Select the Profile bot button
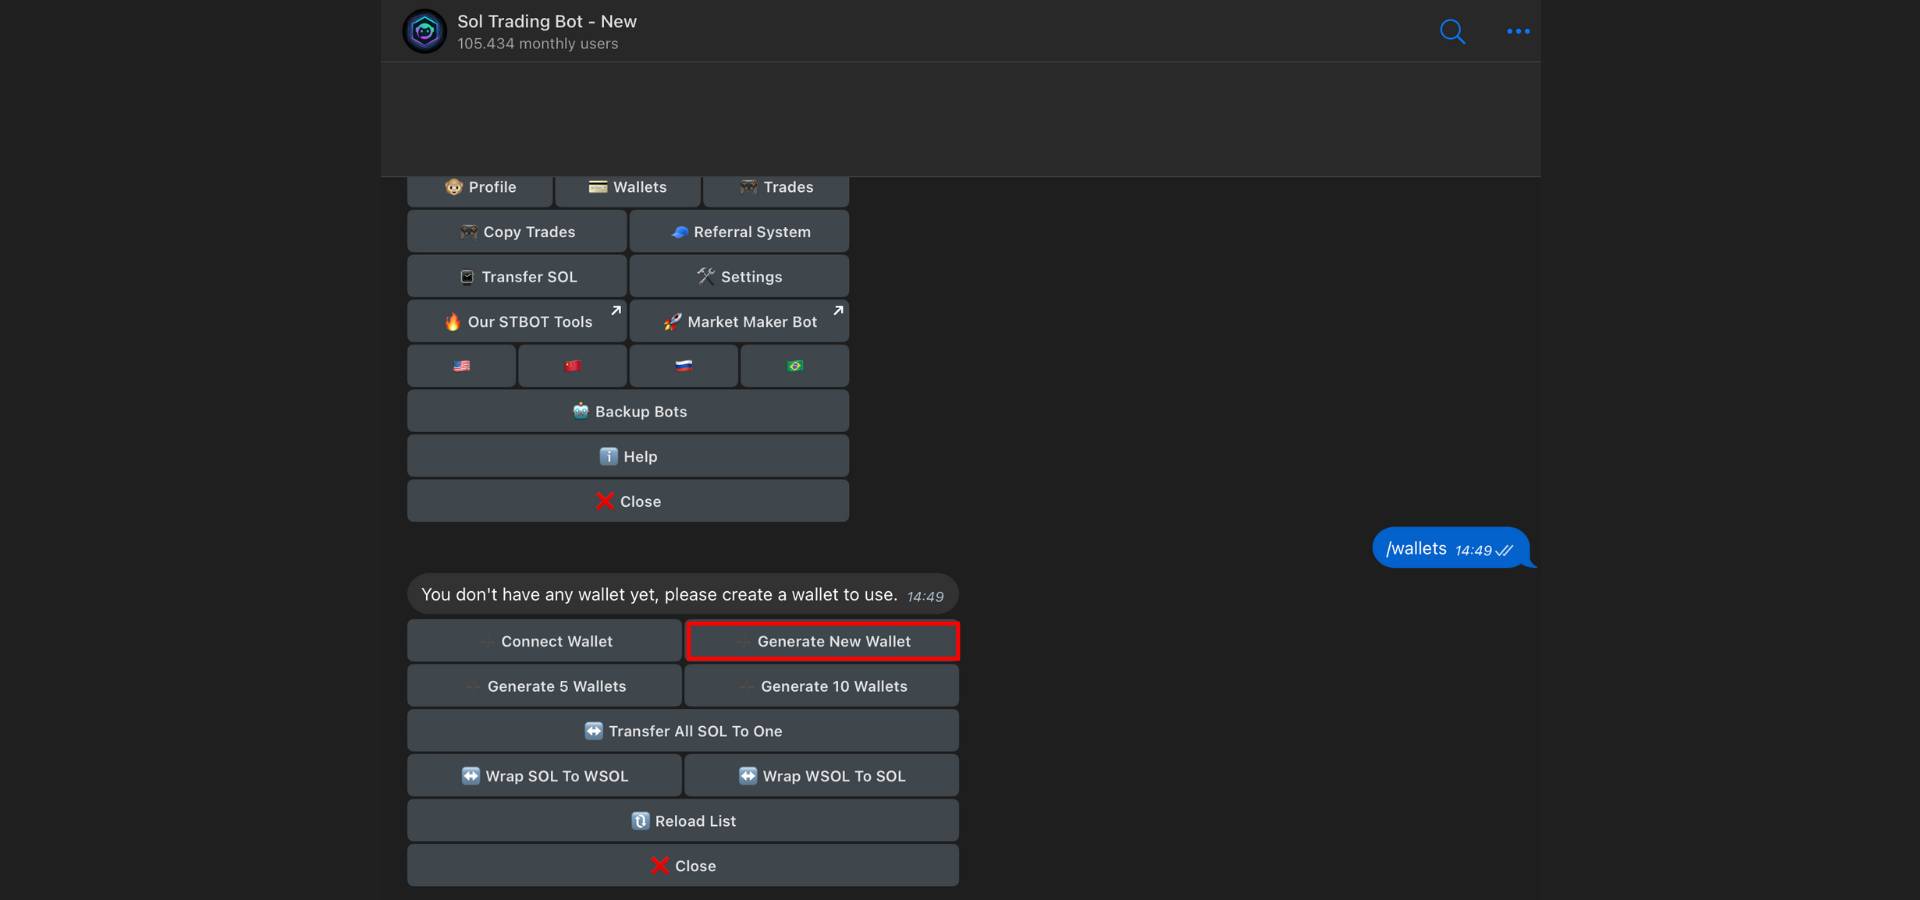The width and height of the screenshot is (1920, 900). coord(480,188)
